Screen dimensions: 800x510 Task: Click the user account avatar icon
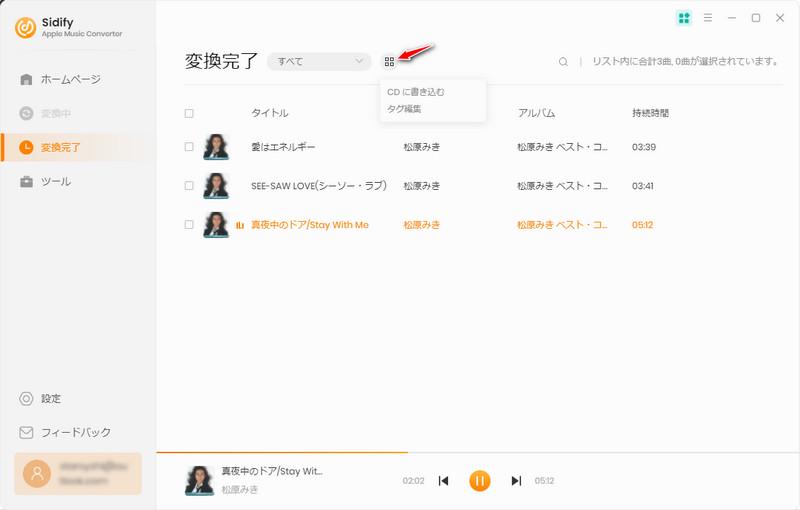coord(37,473)
